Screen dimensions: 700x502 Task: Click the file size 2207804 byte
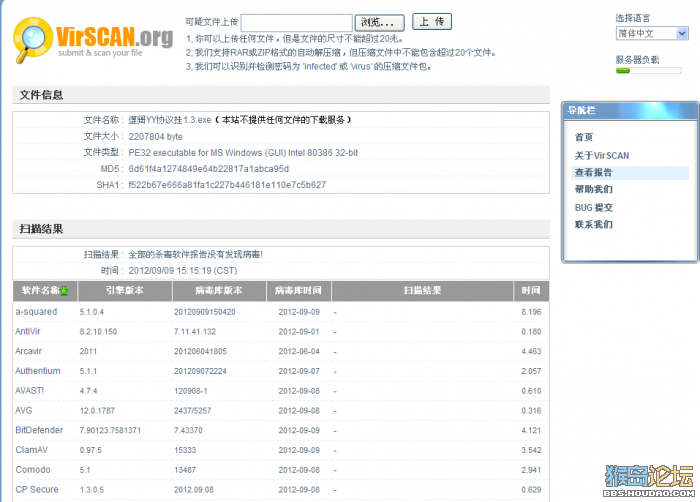155,137
